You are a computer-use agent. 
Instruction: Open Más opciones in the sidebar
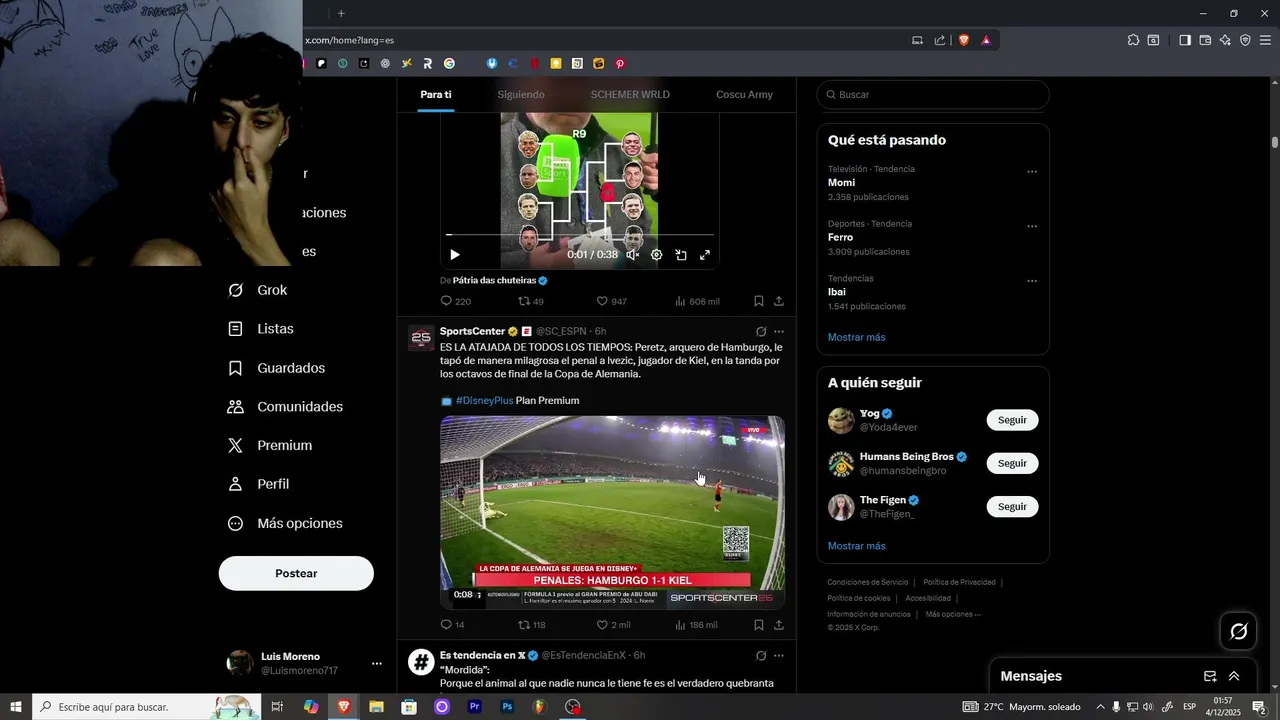[285, 523]
